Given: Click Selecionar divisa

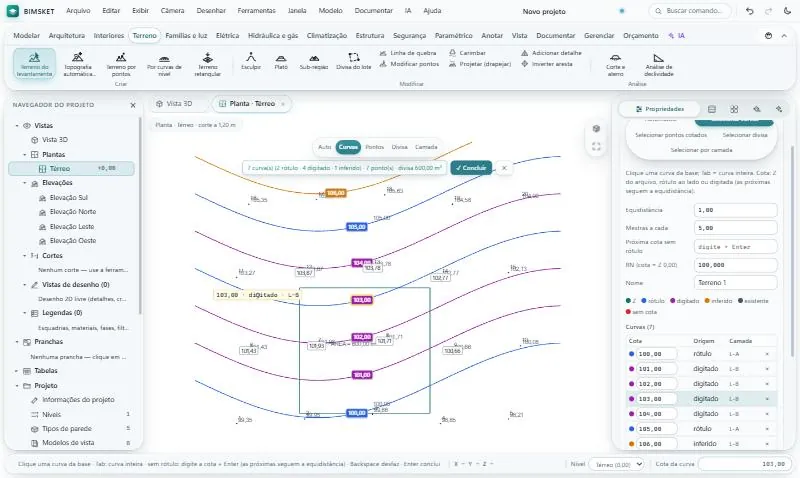Looking at the screenshot, I should point(745,135).
